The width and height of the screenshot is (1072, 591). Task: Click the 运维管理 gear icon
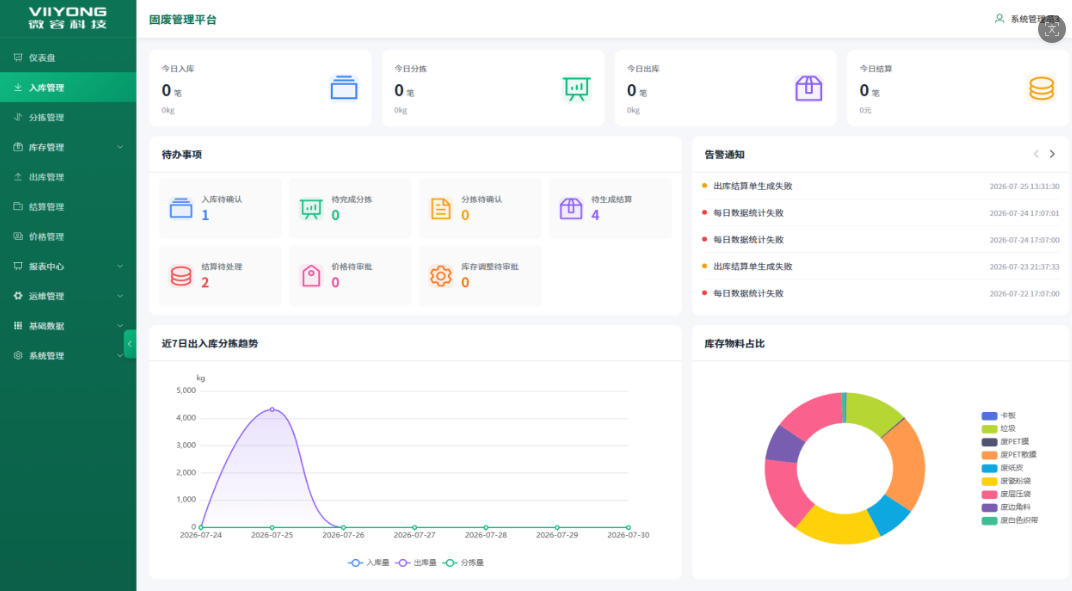click(x=18, y=296)
